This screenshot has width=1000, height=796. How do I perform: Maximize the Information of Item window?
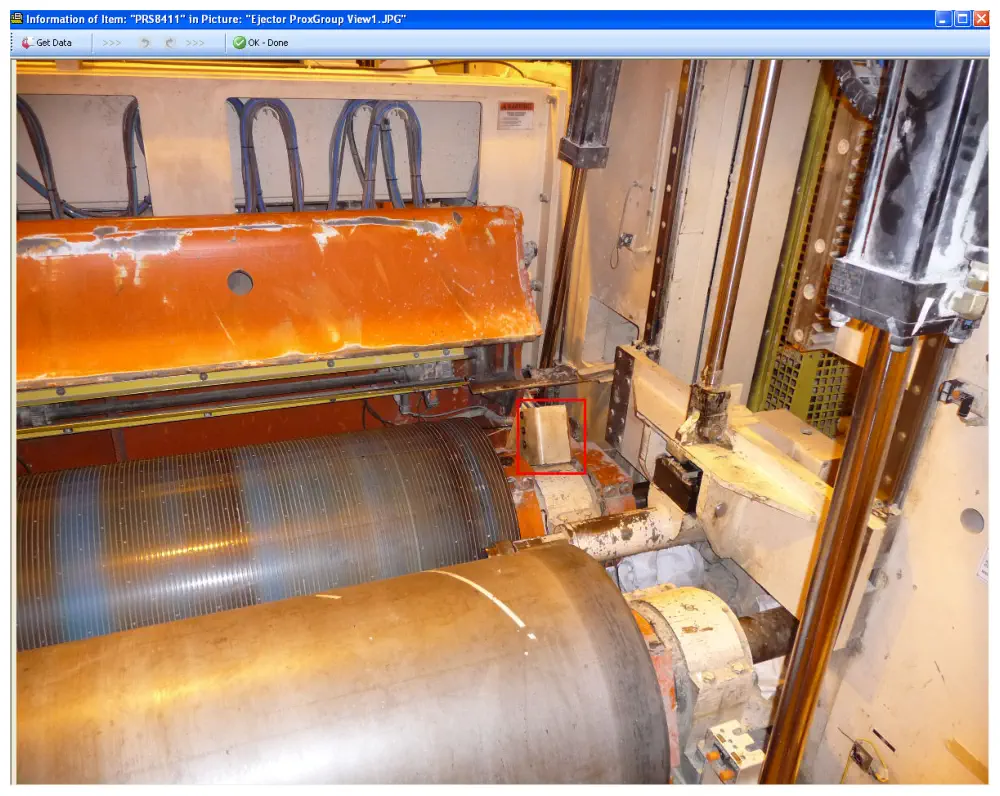pos(963,19)
